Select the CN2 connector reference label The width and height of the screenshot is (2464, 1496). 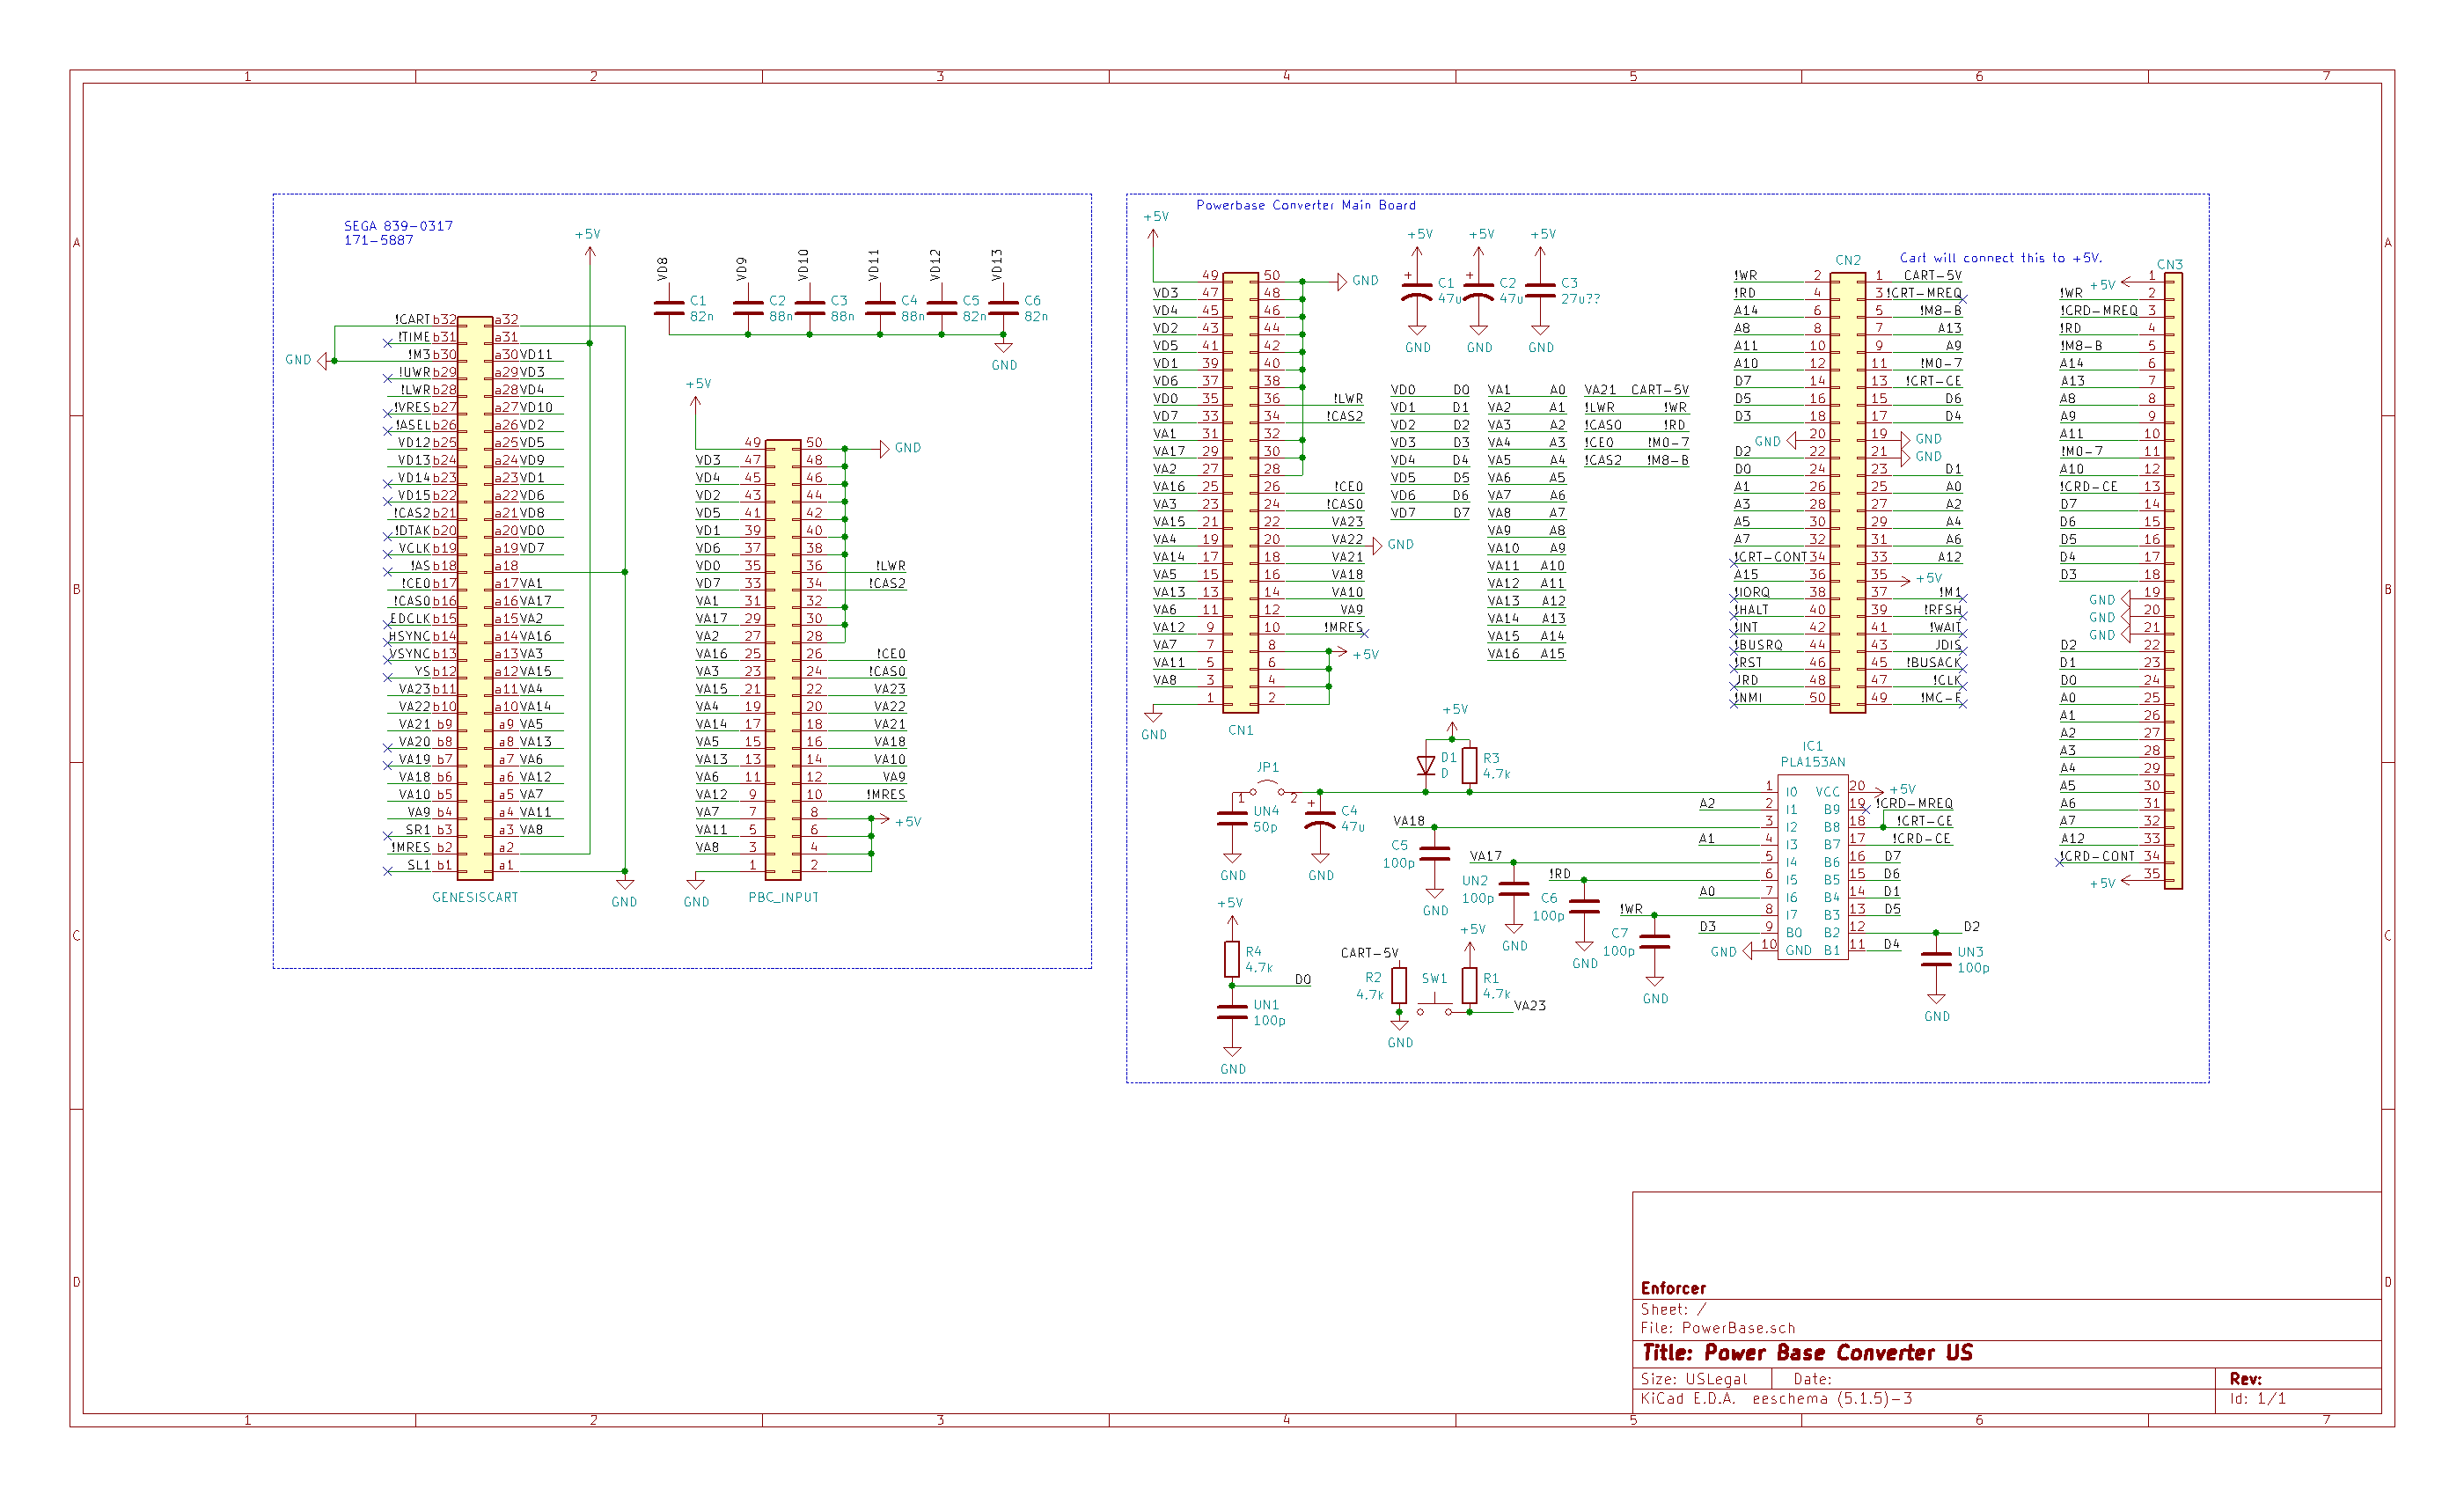click(1847, 260)
